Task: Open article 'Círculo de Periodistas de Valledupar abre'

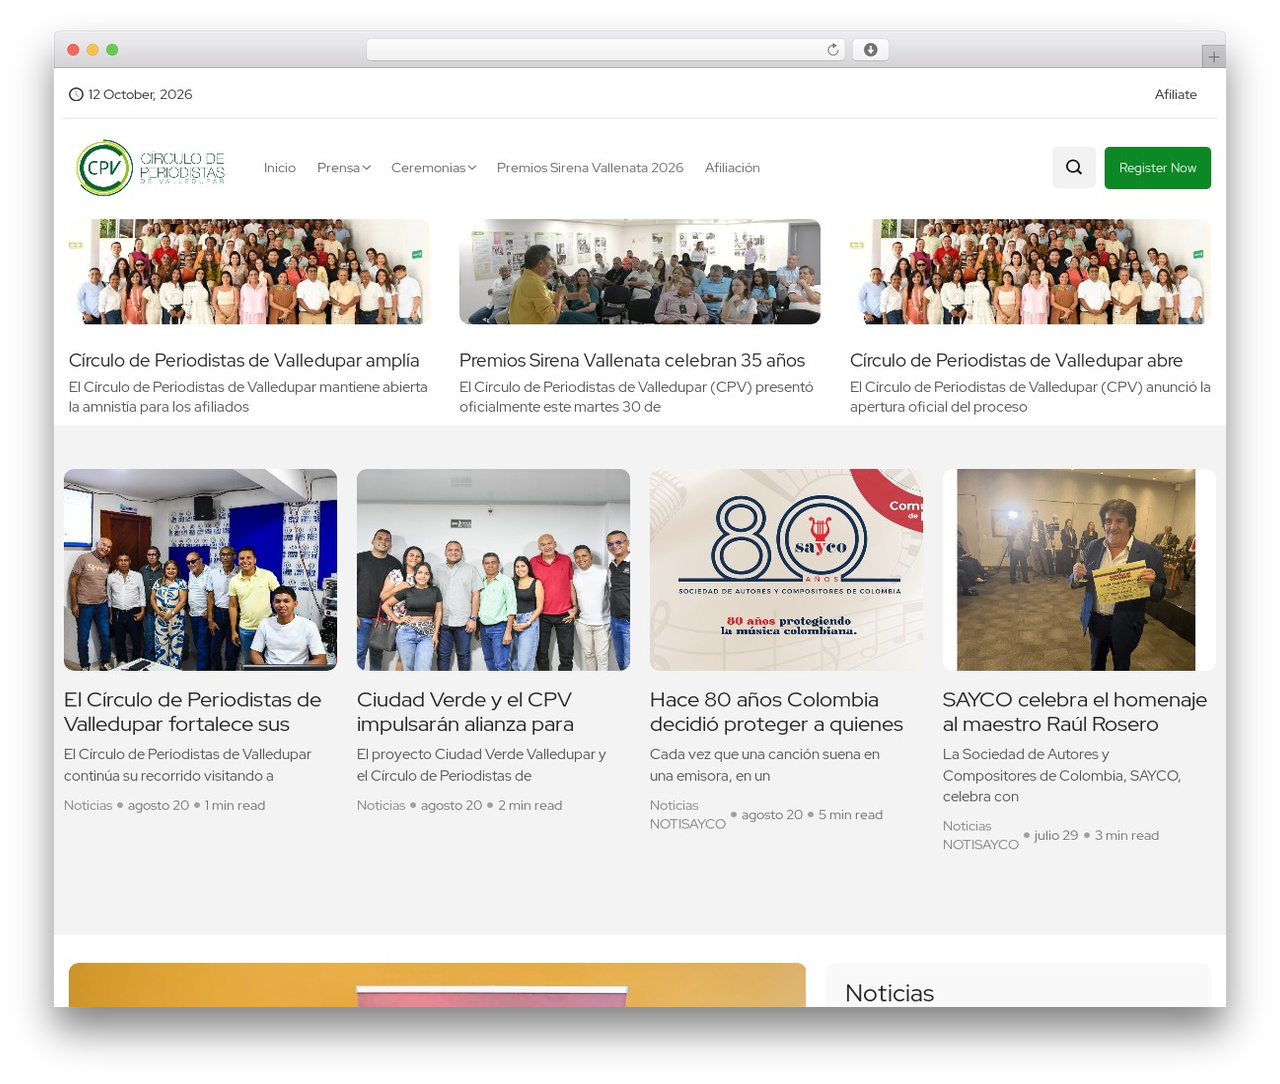Action: click(x=1016, y=360)
